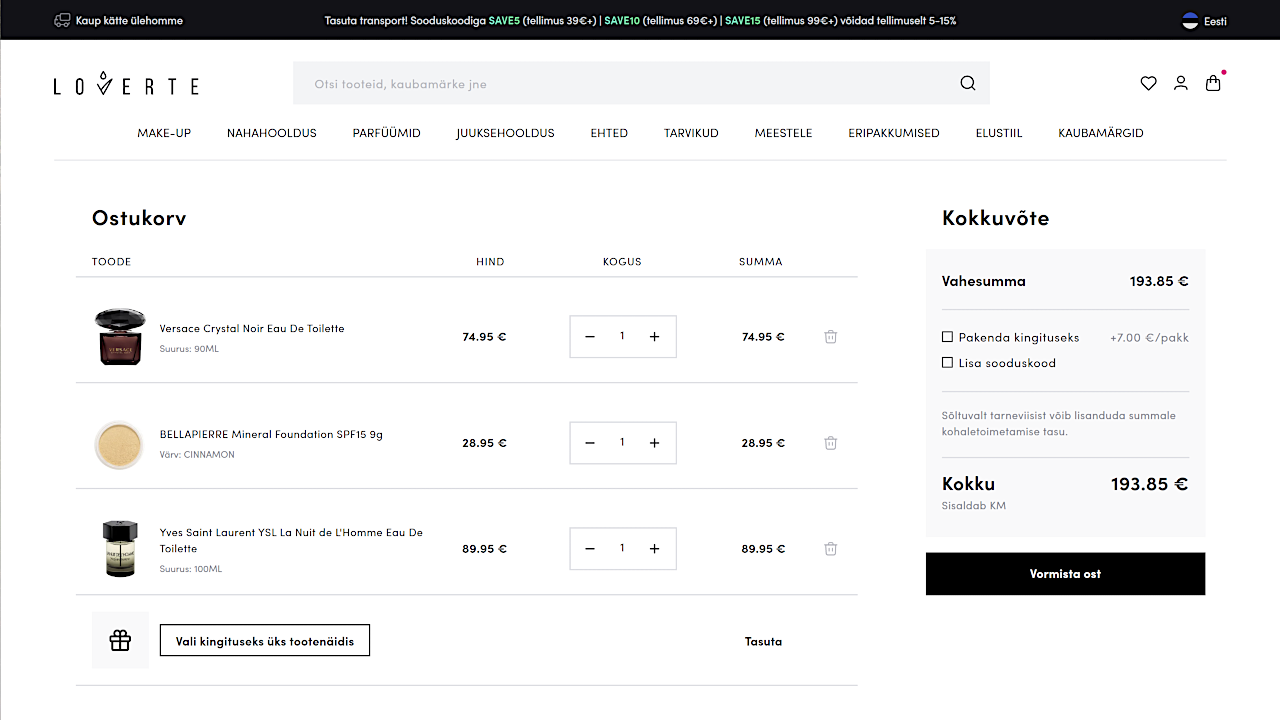The width and height of the screenshot is (1280, 720).
Task: Click the Loverte logo
Action: pyautogui.click(x=126, y=85)
